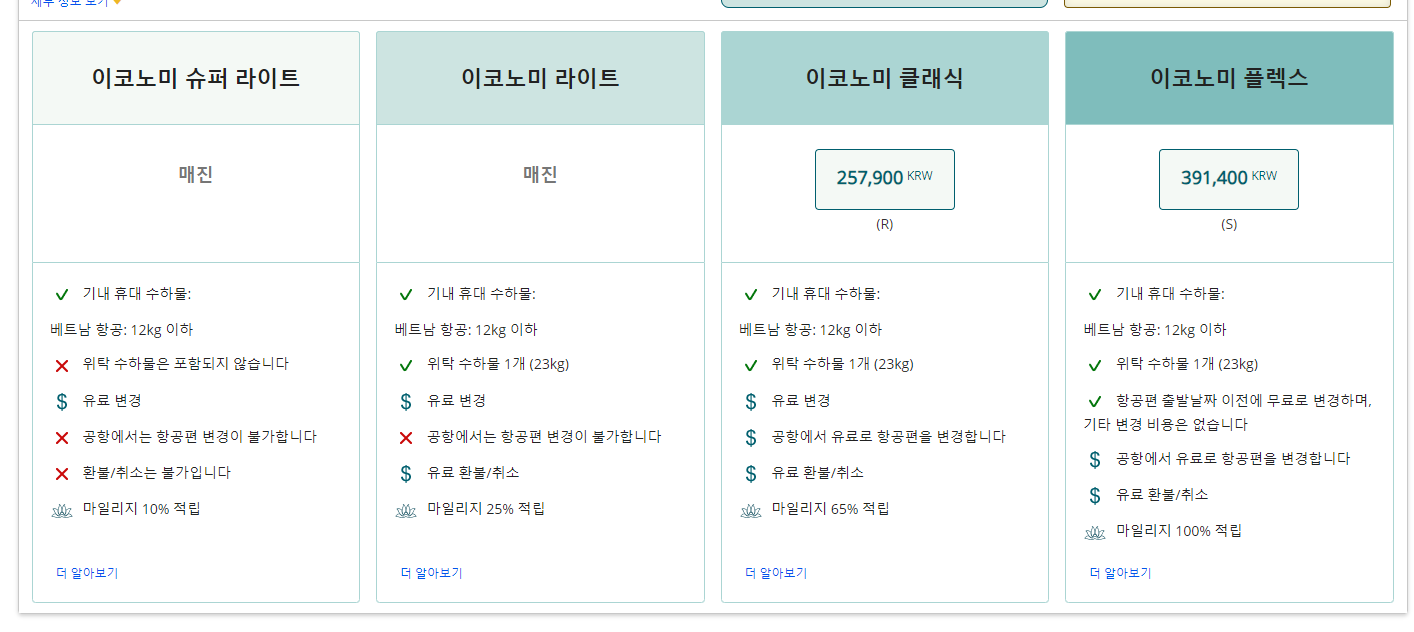The width and height of the screenshot is (1414, 632).
Task: Click the green checkmark beside 위탁 수하물 1개 in Classic
Action: coord(751,365)
